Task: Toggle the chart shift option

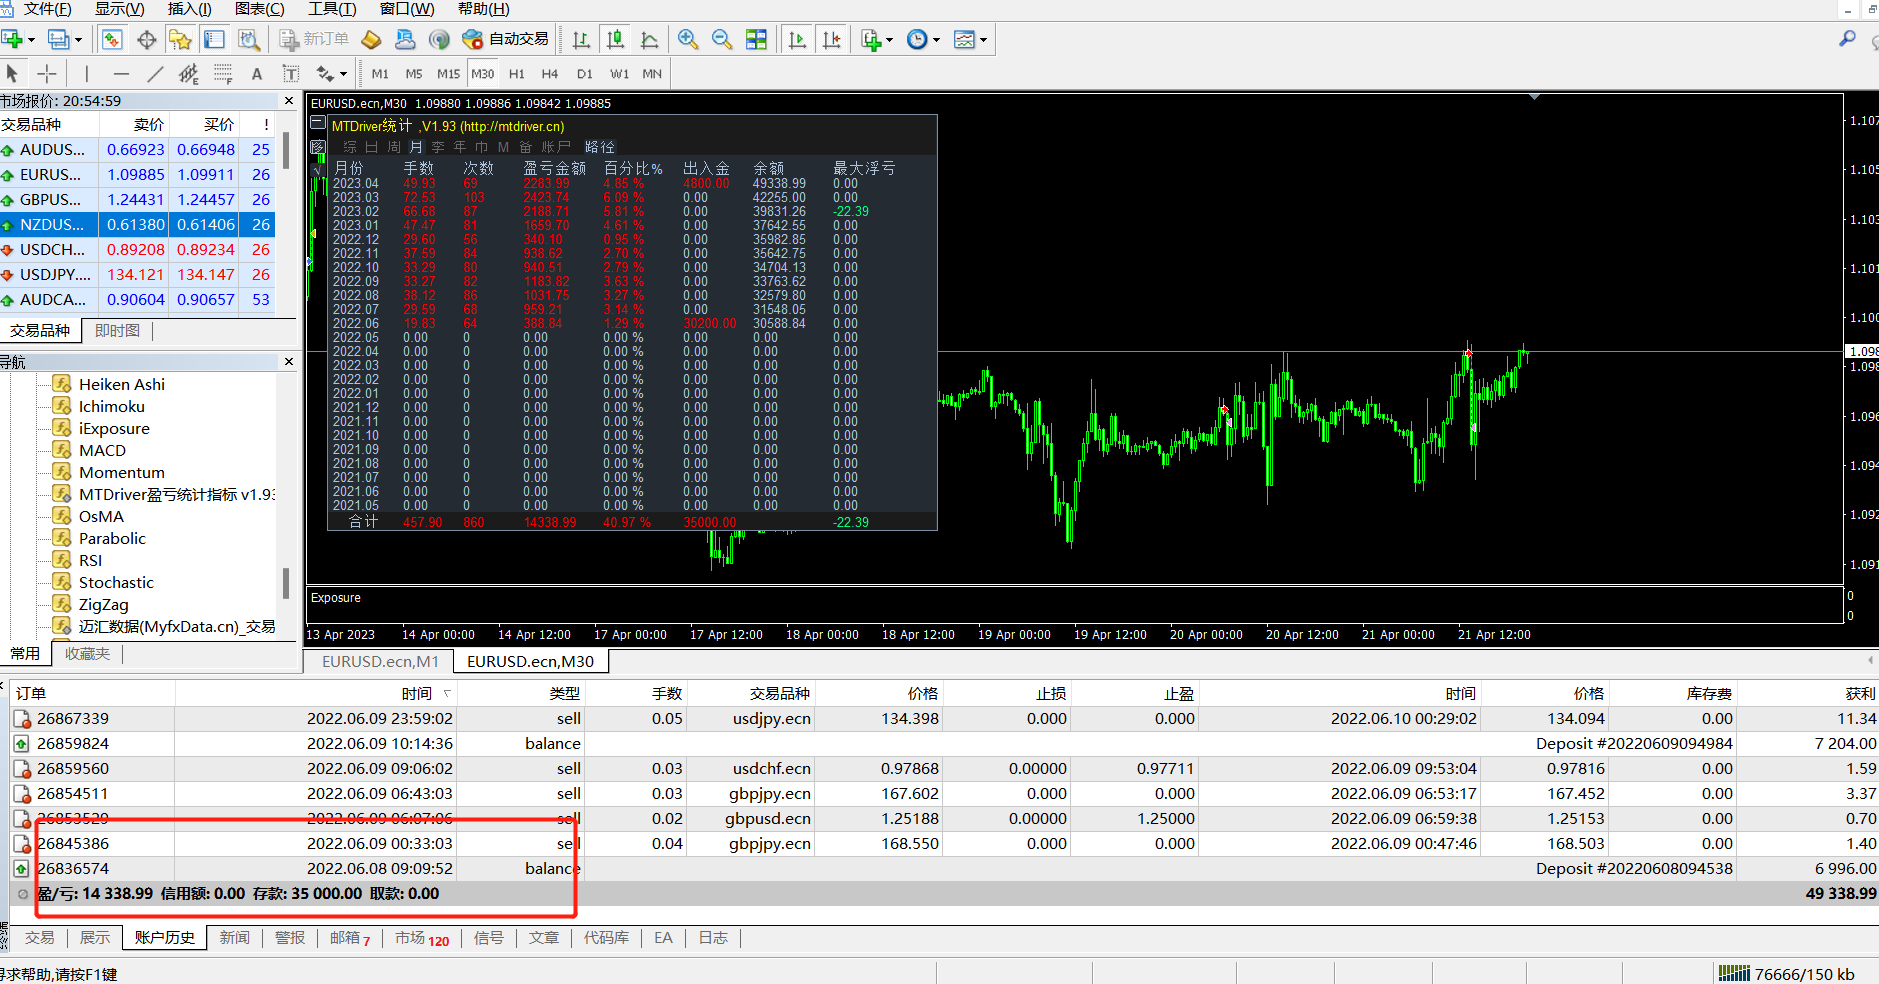Action: (832, 40)
